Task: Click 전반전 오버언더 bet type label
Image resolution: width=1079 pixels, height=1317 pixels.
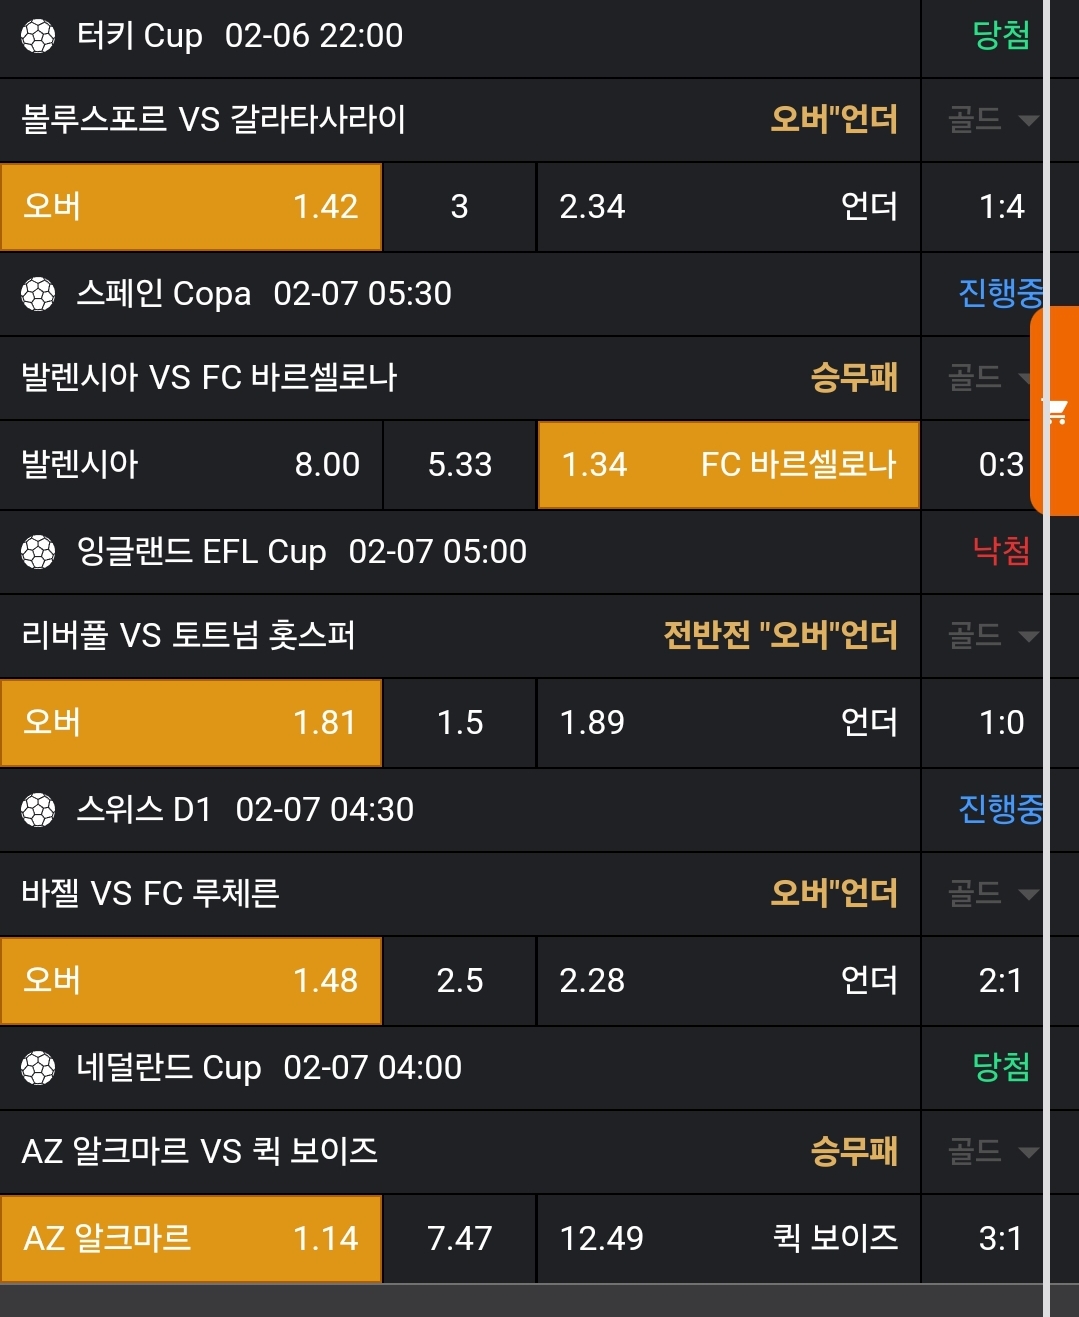Action: [x=780, y=636]
